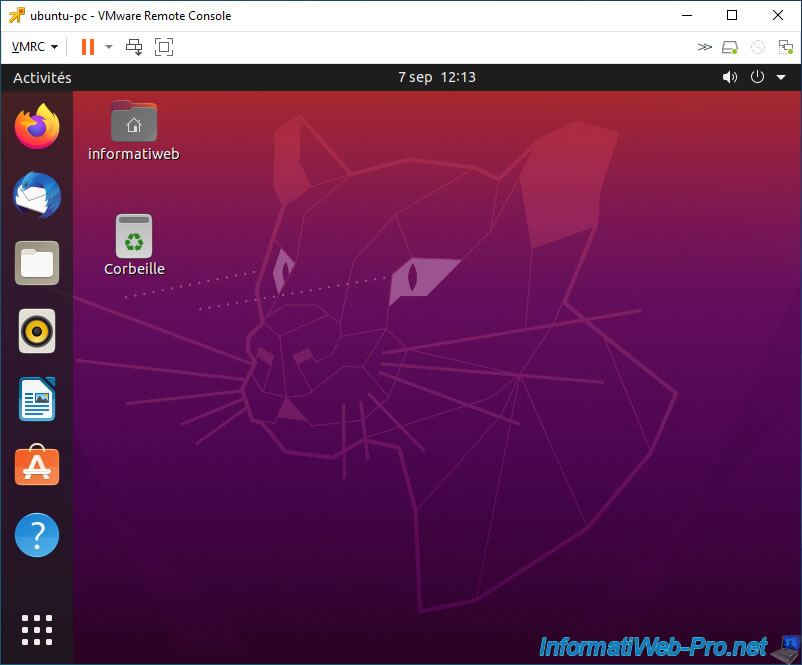This screenshot has width=802, height=665.
Task: Minimize the VMware Remote Console window
Action: pos(687,15)
